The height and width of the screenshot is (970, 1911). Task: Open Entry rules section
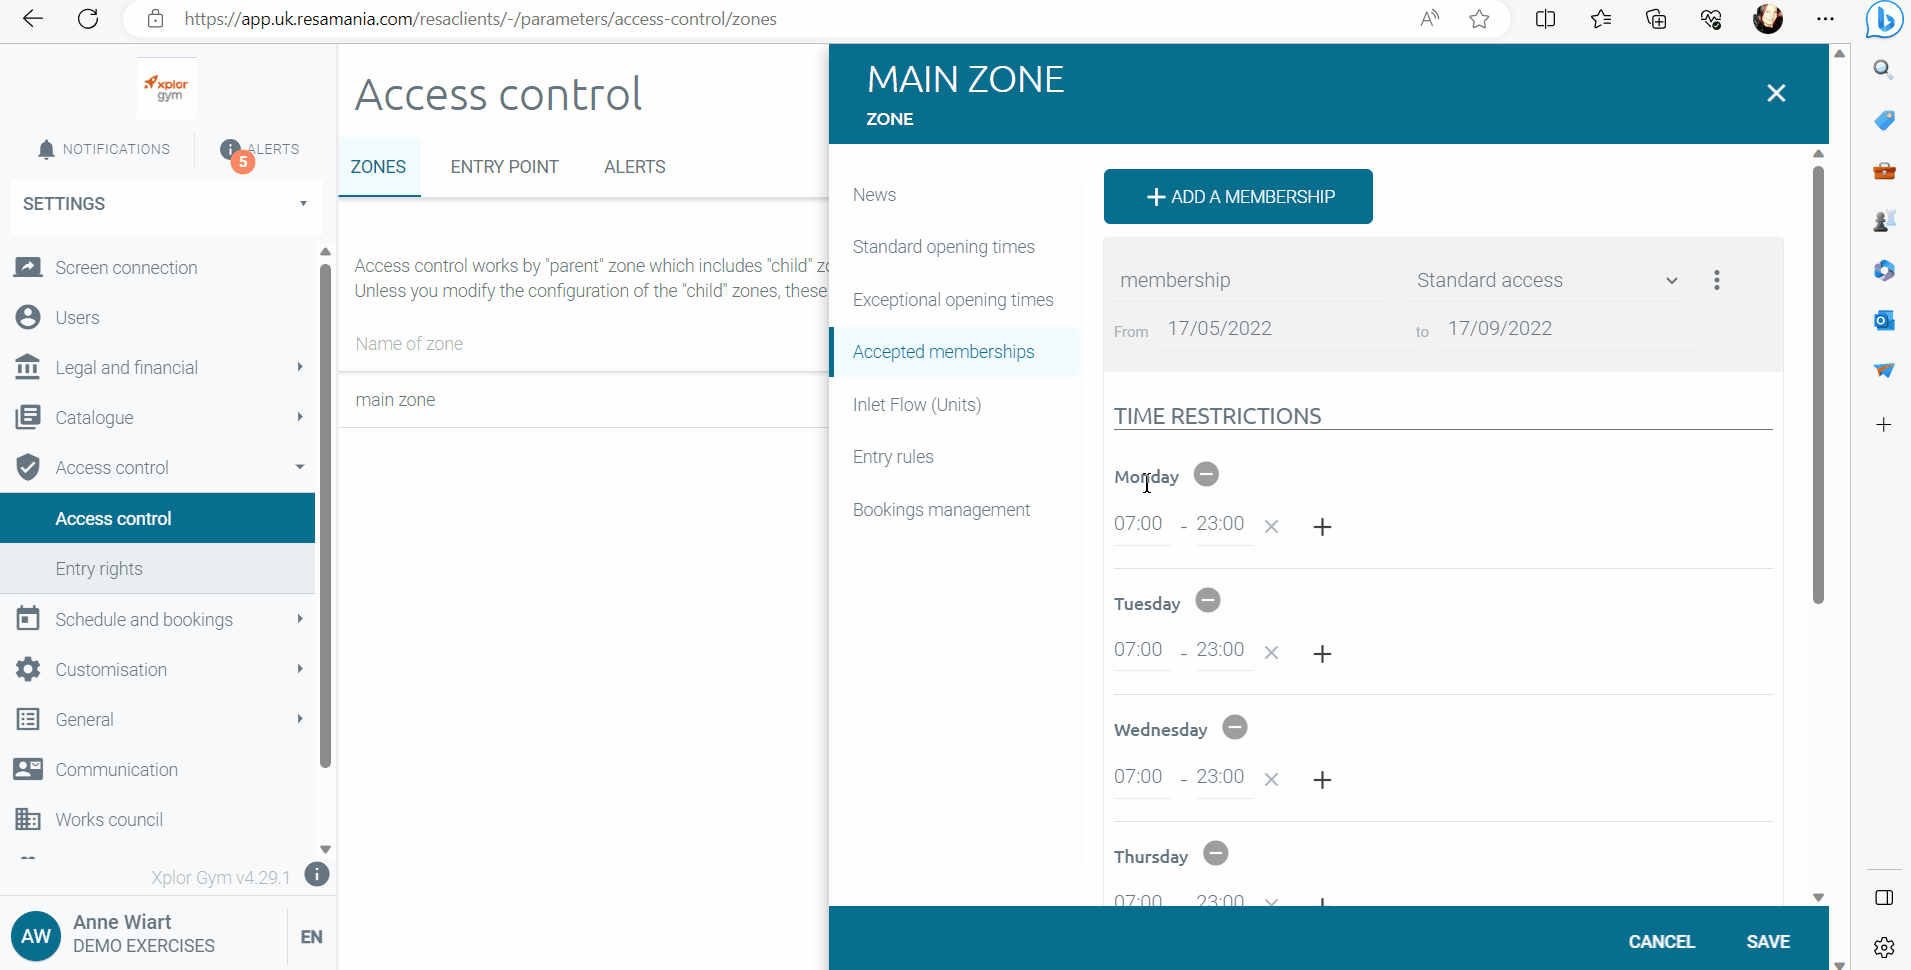(893, 457)
